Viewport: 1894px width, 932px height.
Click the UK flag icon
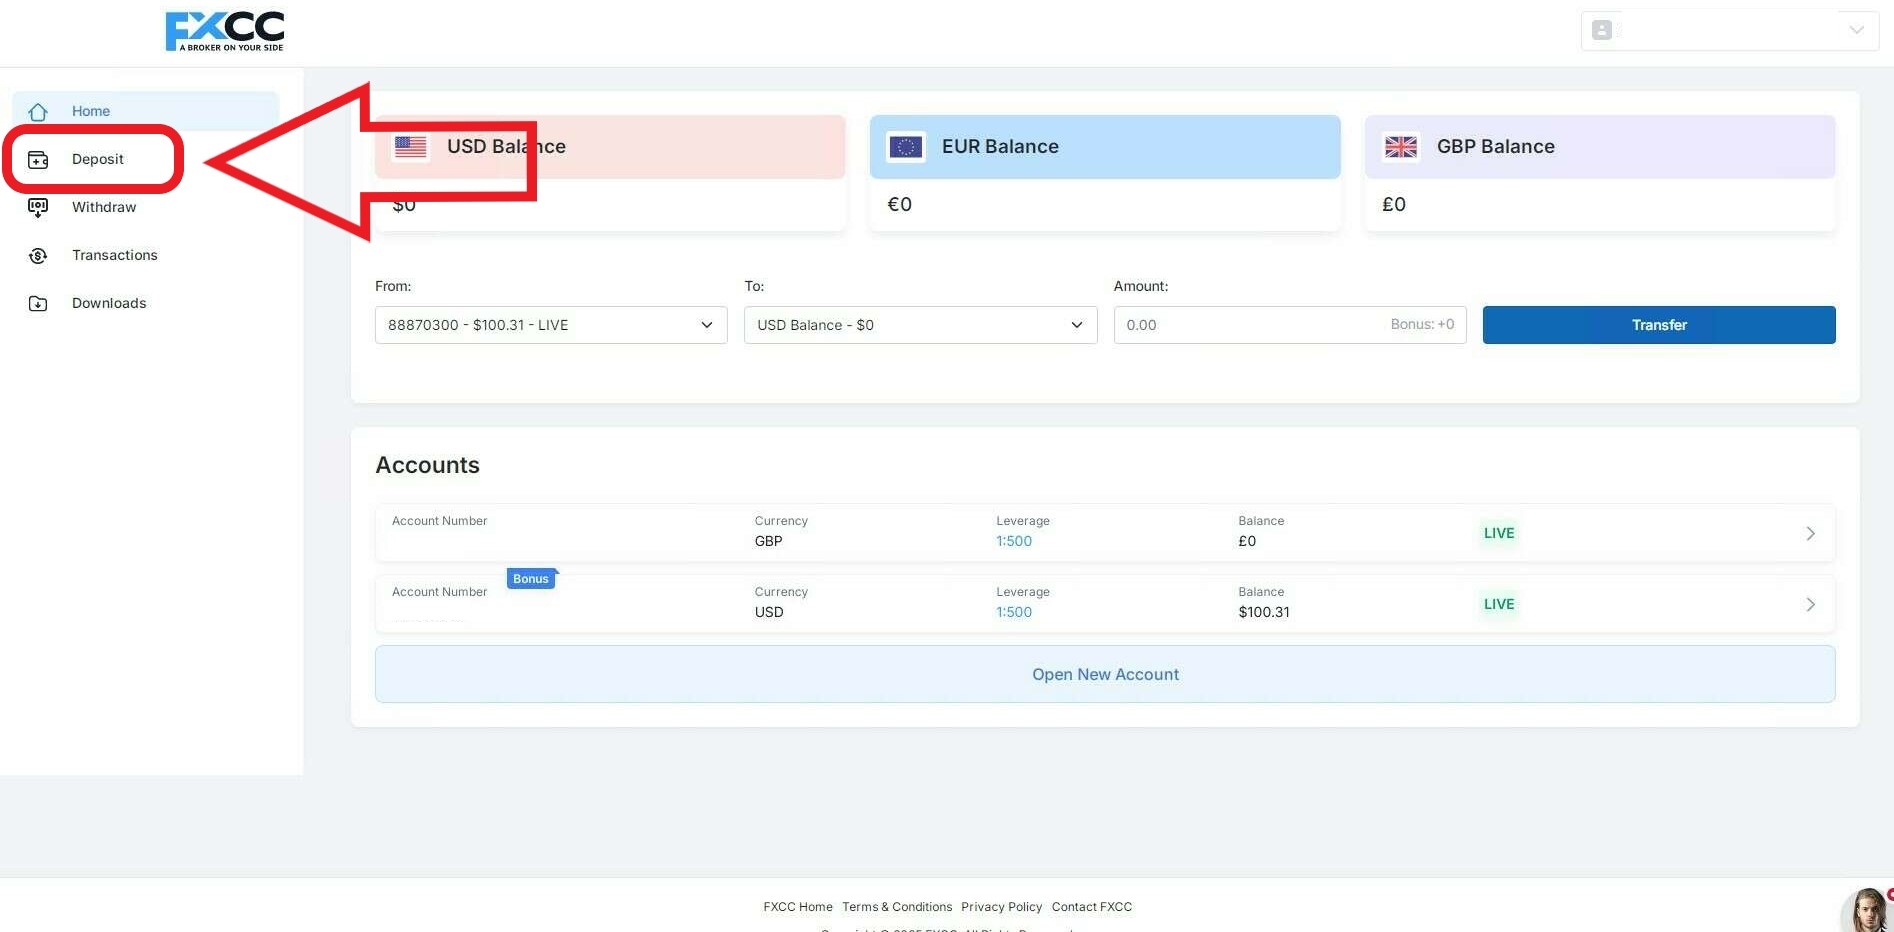[x=1401, y=147]
